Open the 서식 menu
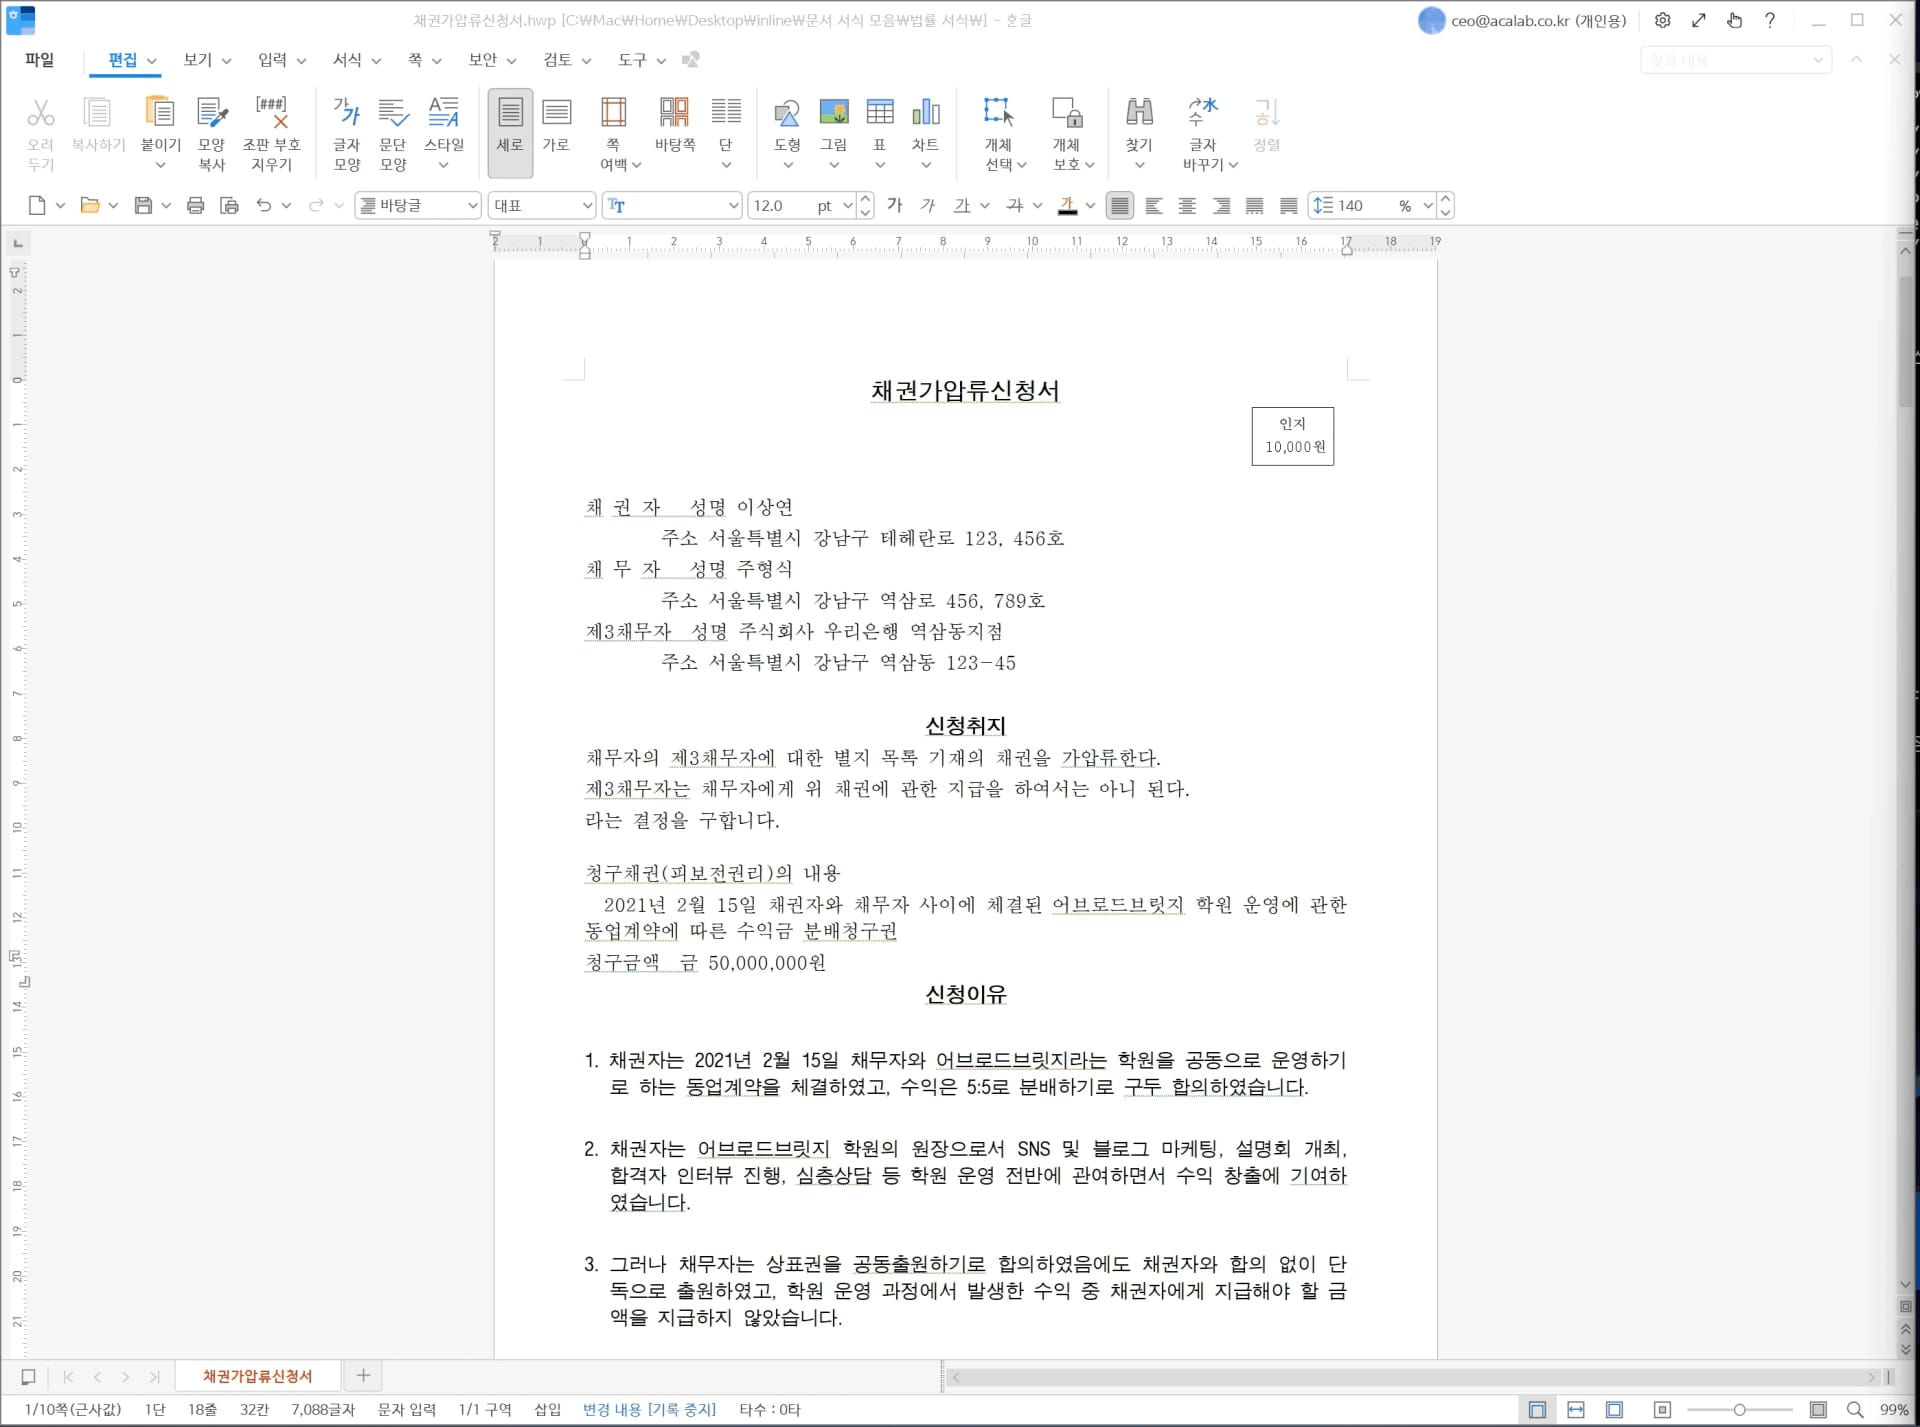This screenshot has width=1920, height=1427. tap(347, 60)
